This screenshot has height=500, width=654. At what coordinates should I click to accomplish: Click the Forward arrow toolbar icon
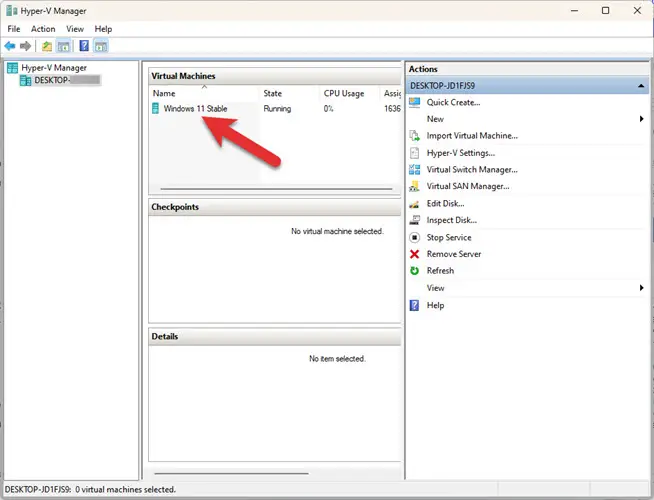(x=25, y=46)
